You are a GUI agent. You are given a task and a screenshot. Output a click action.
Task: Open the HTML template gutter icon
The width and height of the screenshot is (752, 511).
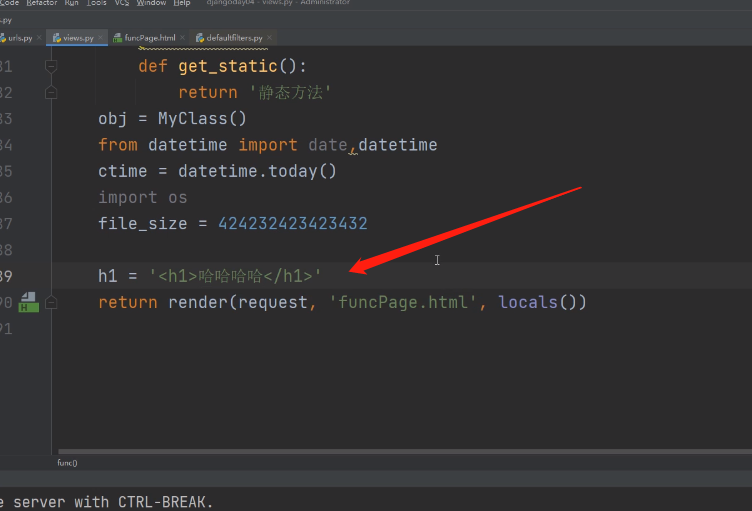pos(29,302)
